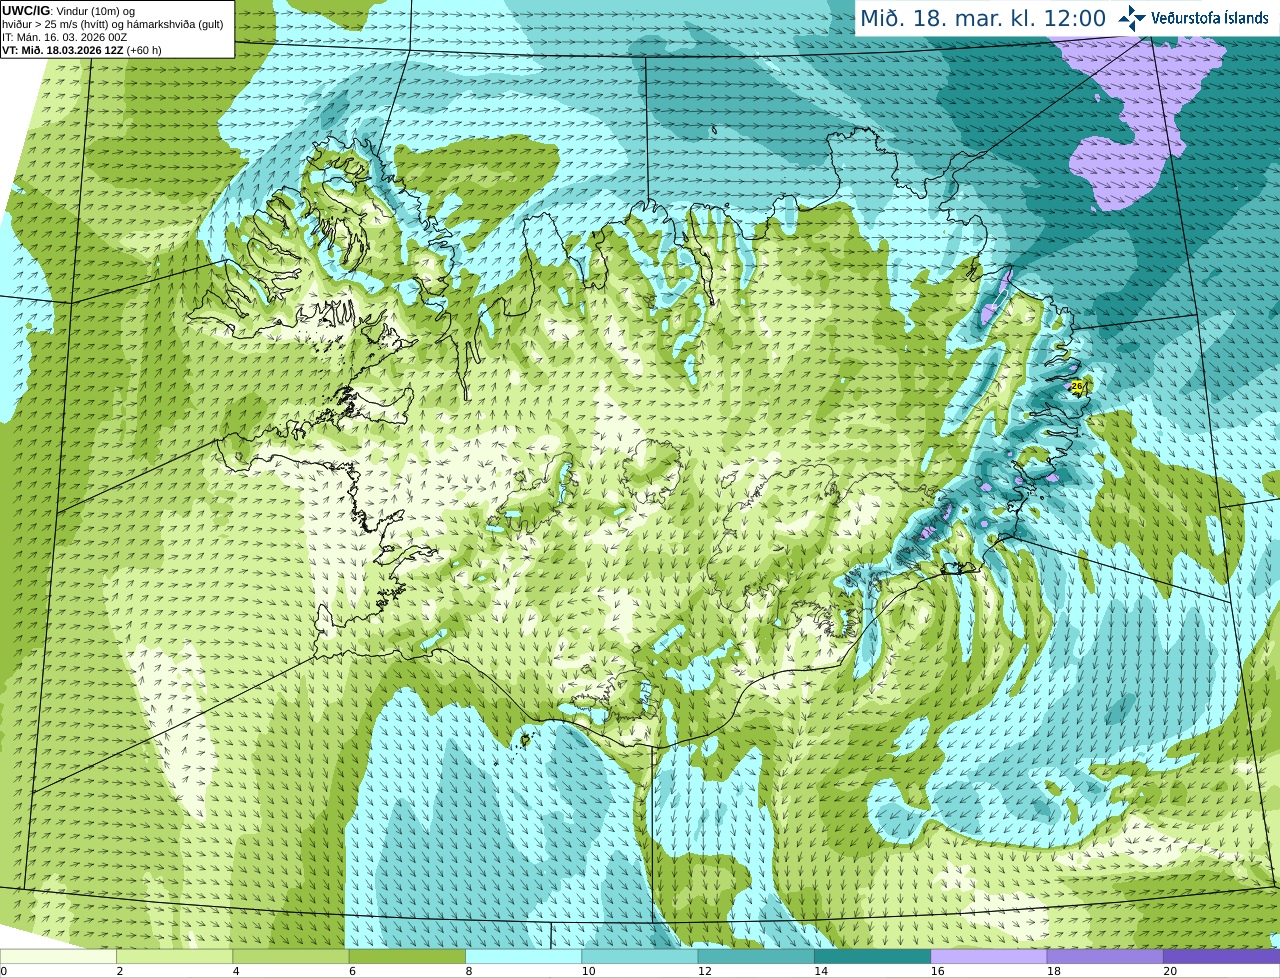
Task: Click the legend label 6
Action: click(x=352, y=971)
